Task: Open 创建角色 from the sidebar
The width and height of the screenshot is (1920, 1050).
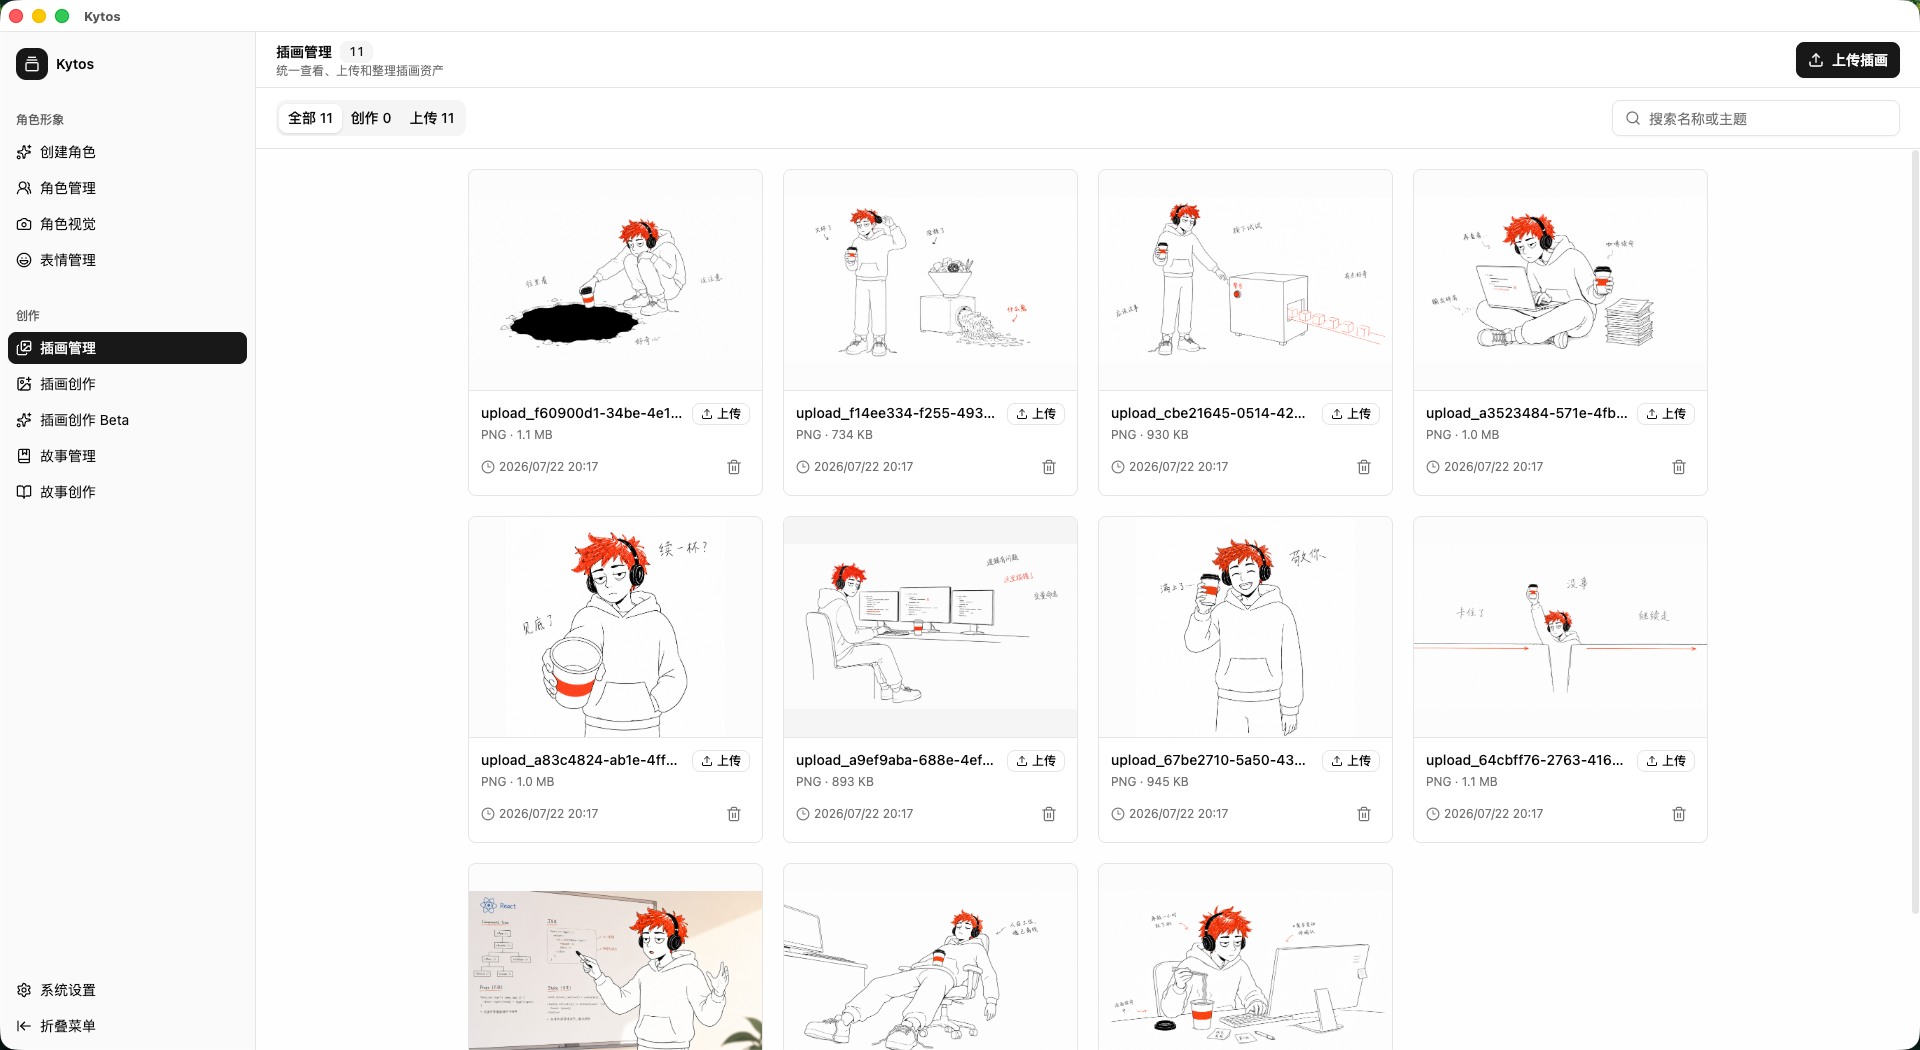Action: pyautogui.click(x=127, y=152)
